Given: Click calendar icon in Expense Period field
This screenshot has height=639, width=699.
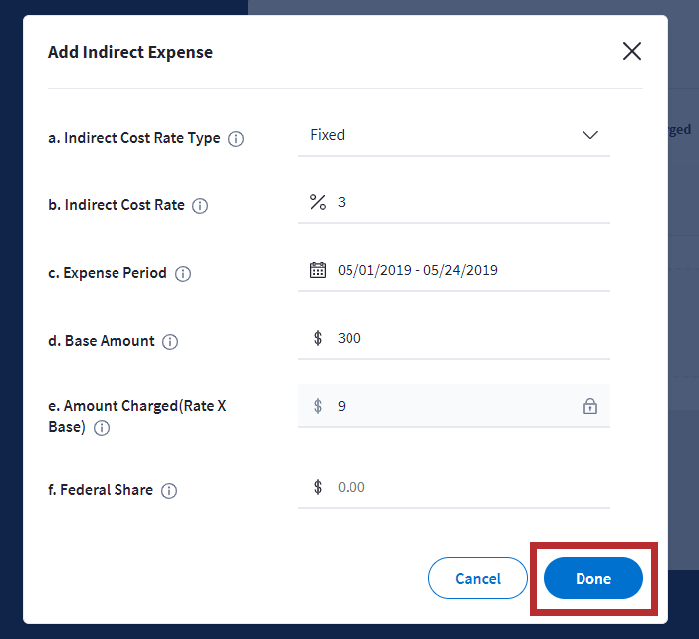Looking at the screenshot, I should [318, 270].
